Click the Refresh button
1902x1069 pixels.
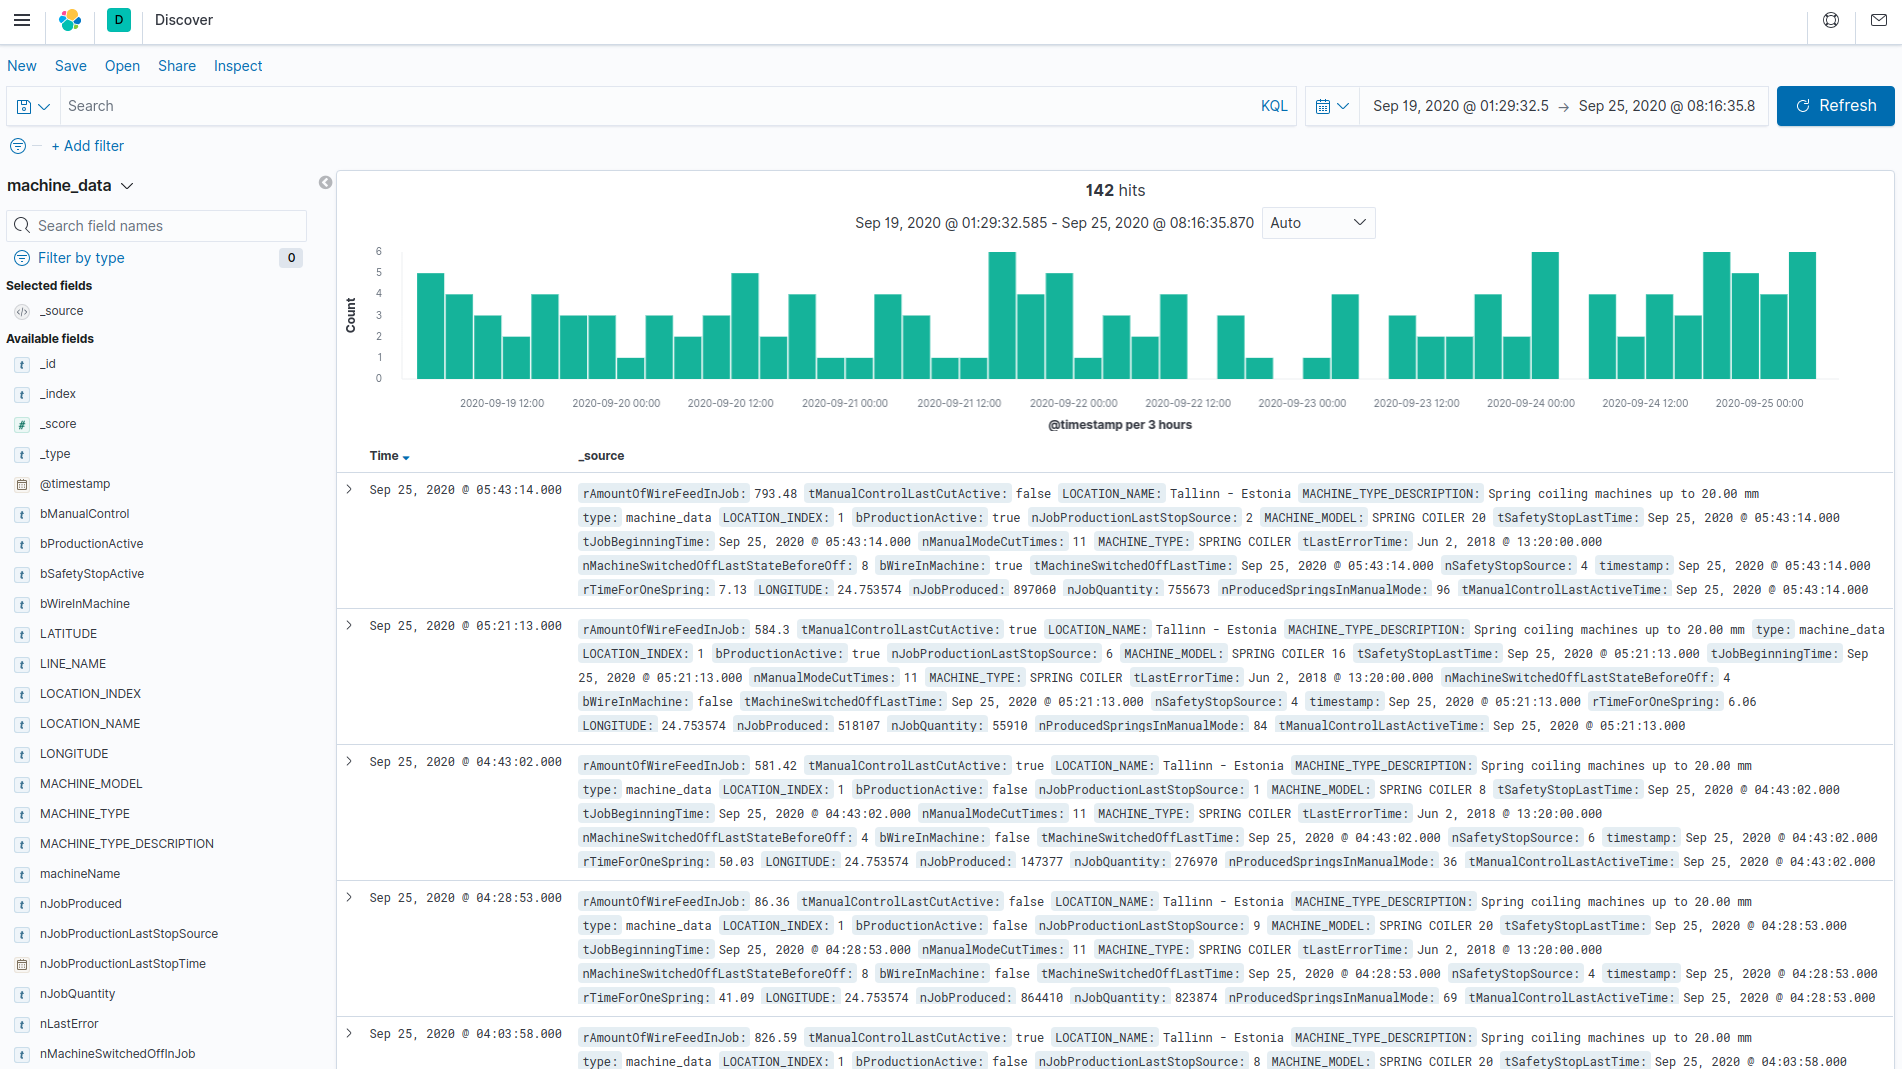pos(1835,106)
